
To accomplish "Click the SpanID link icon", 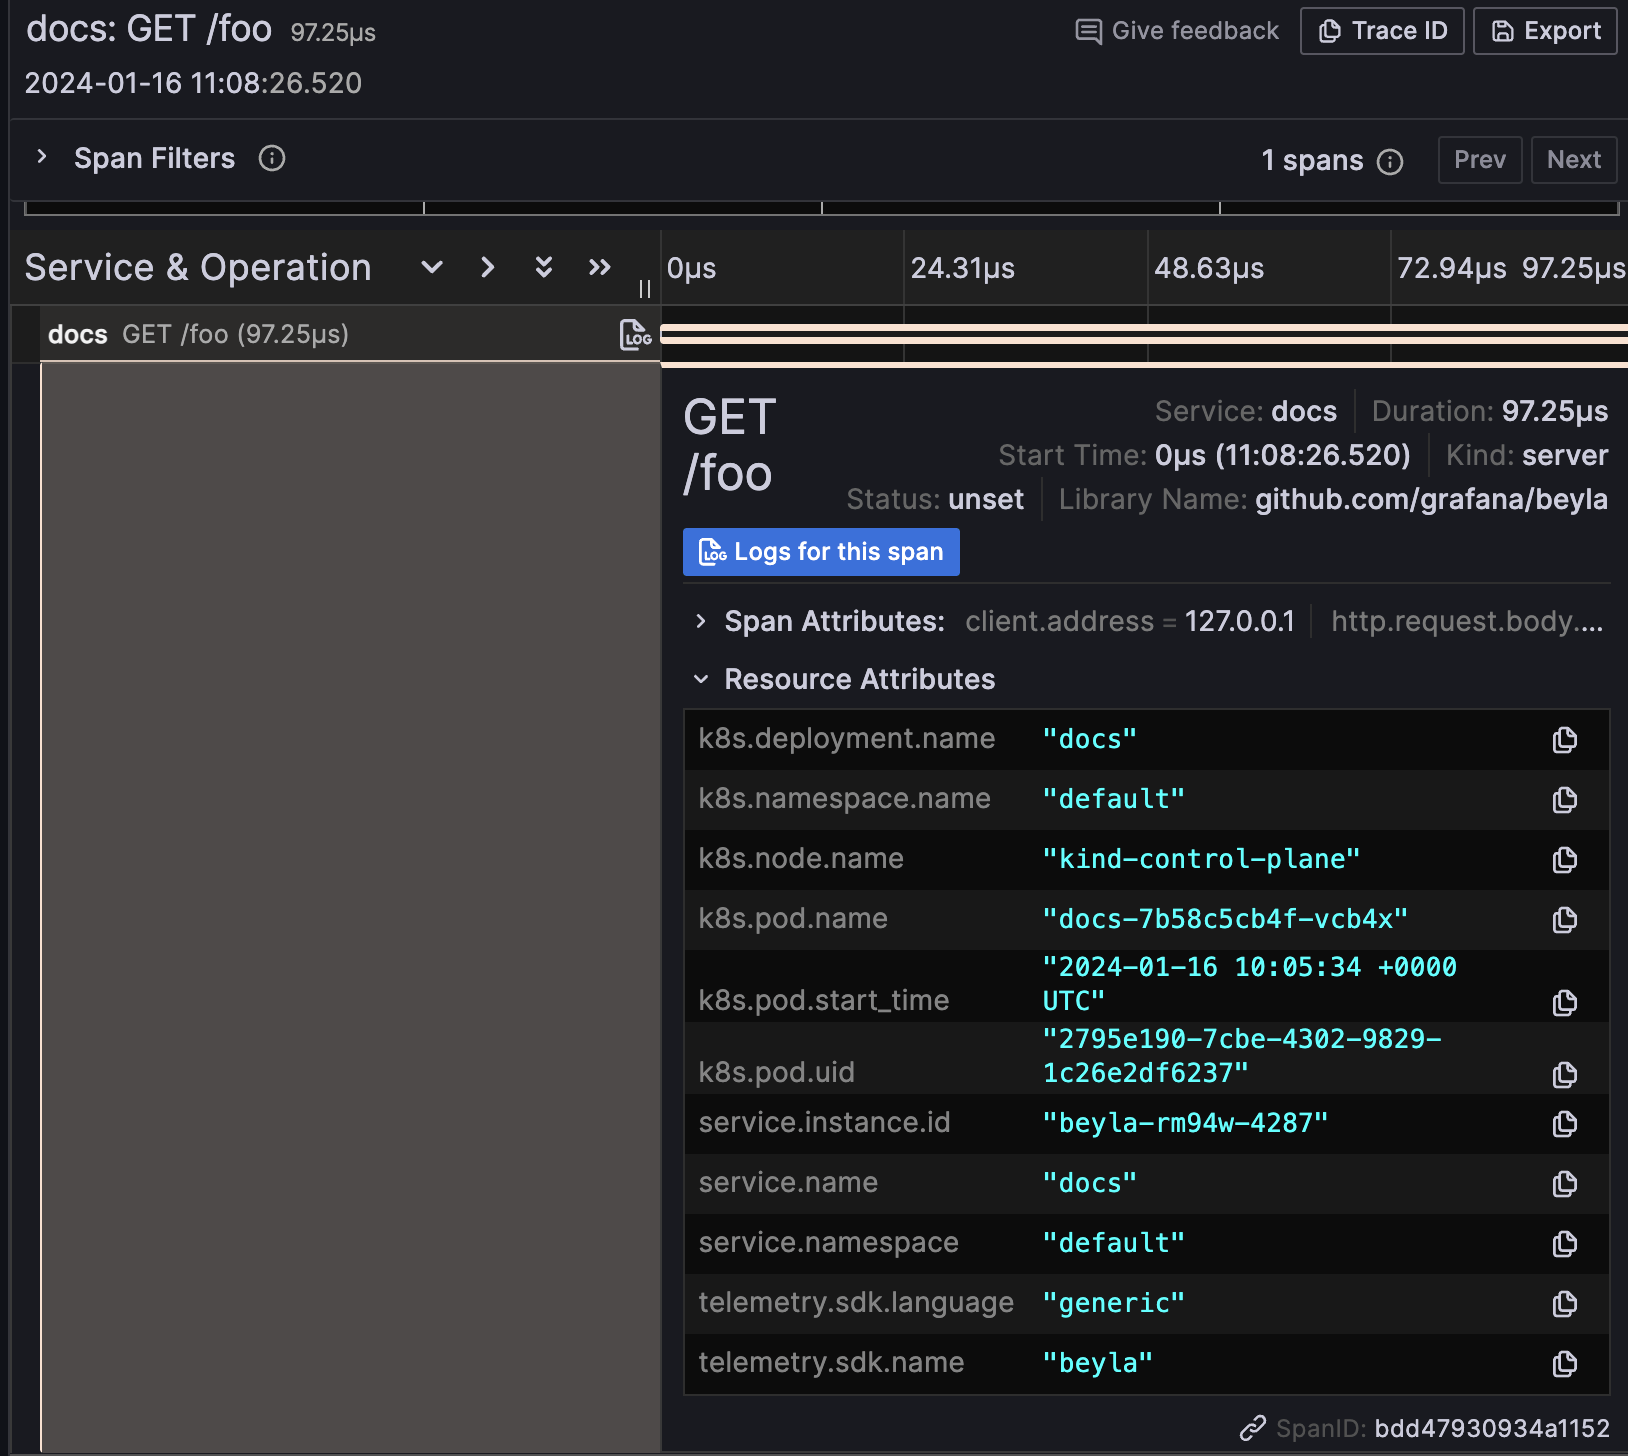I will (1251, 1427).
